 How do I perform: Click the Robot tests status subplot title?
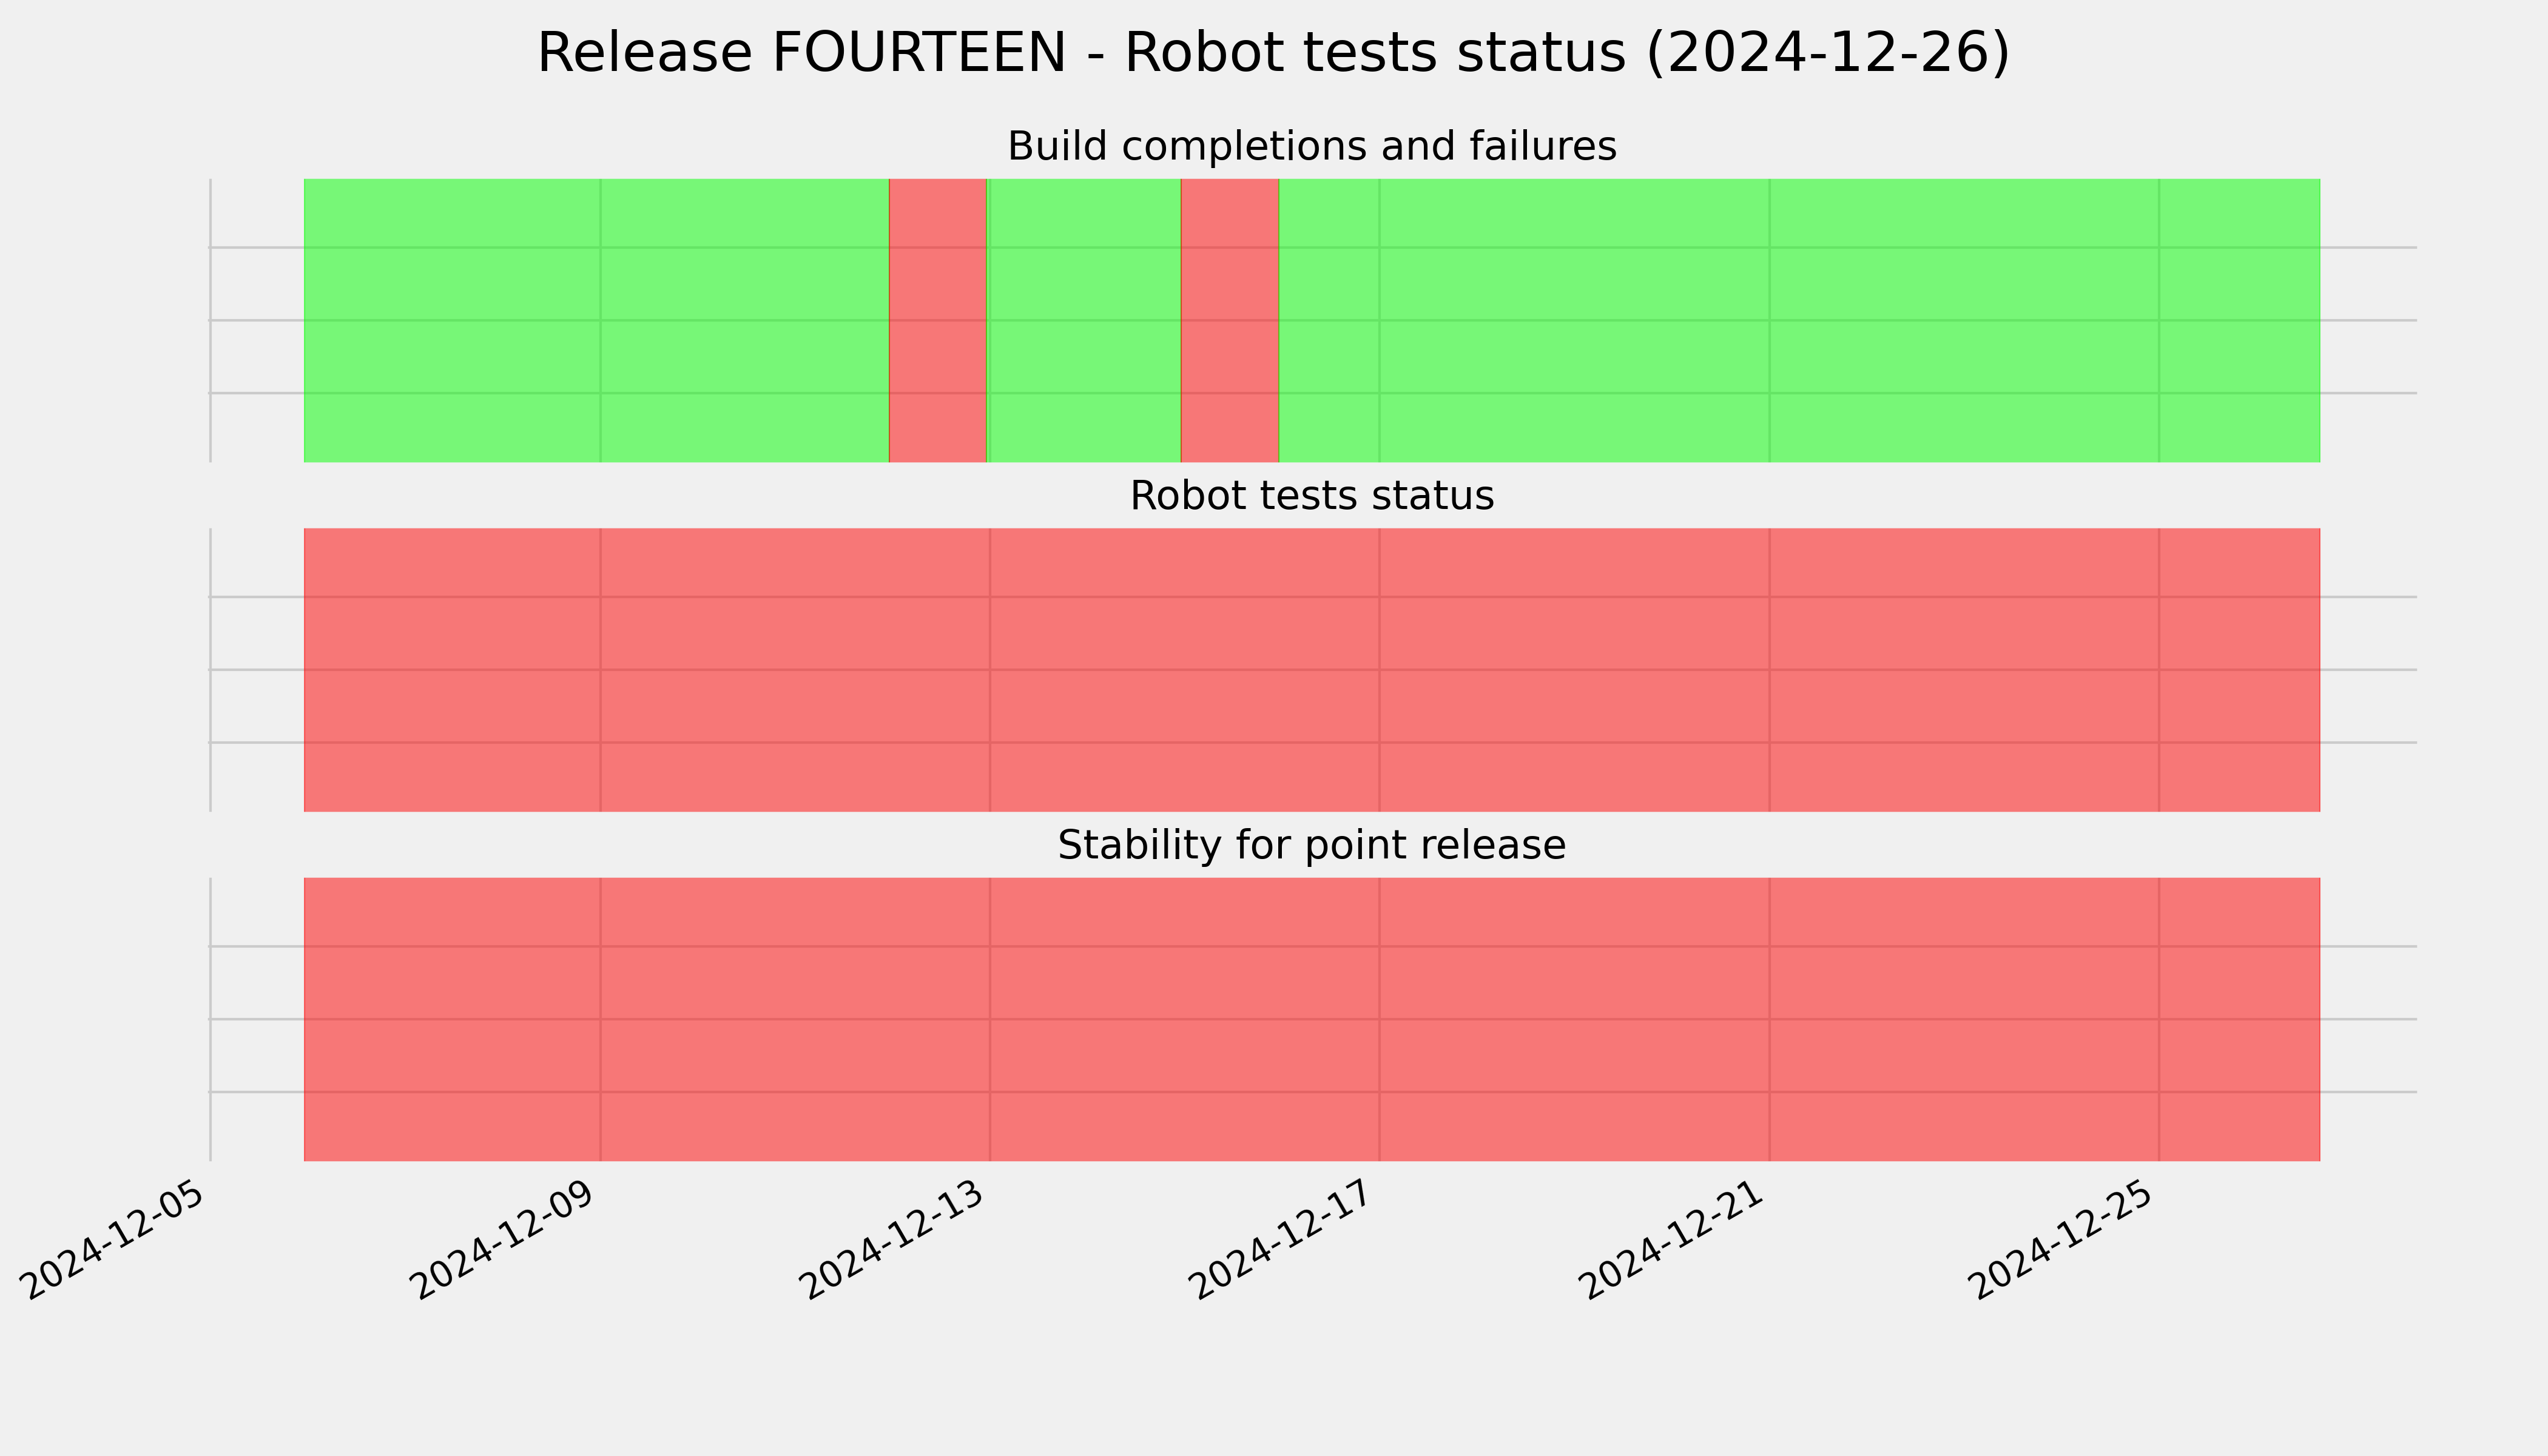[1311, 496]
